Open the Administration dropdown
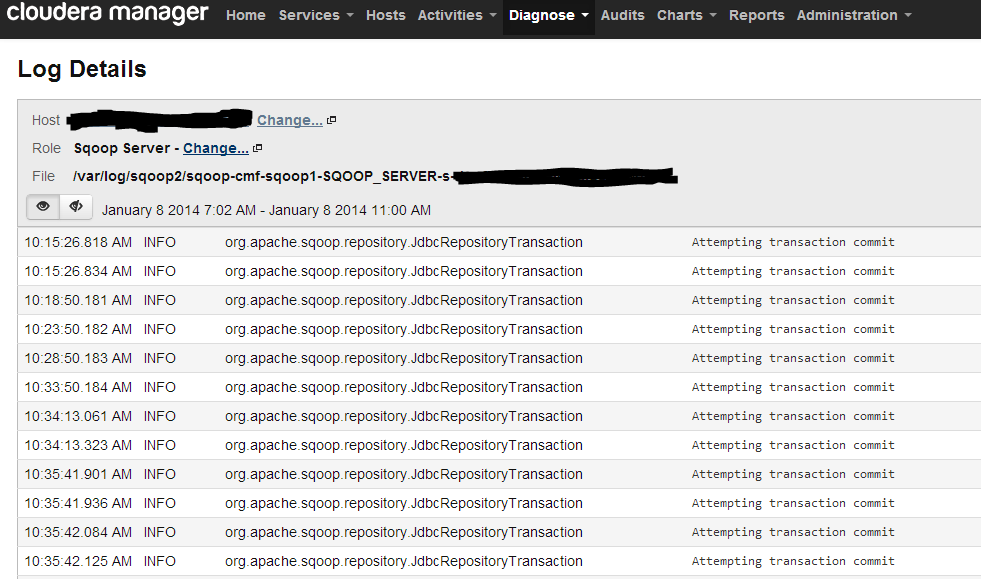Image resolution: width=981 pixels, height=579 pixels. click(x=853, y=15)
